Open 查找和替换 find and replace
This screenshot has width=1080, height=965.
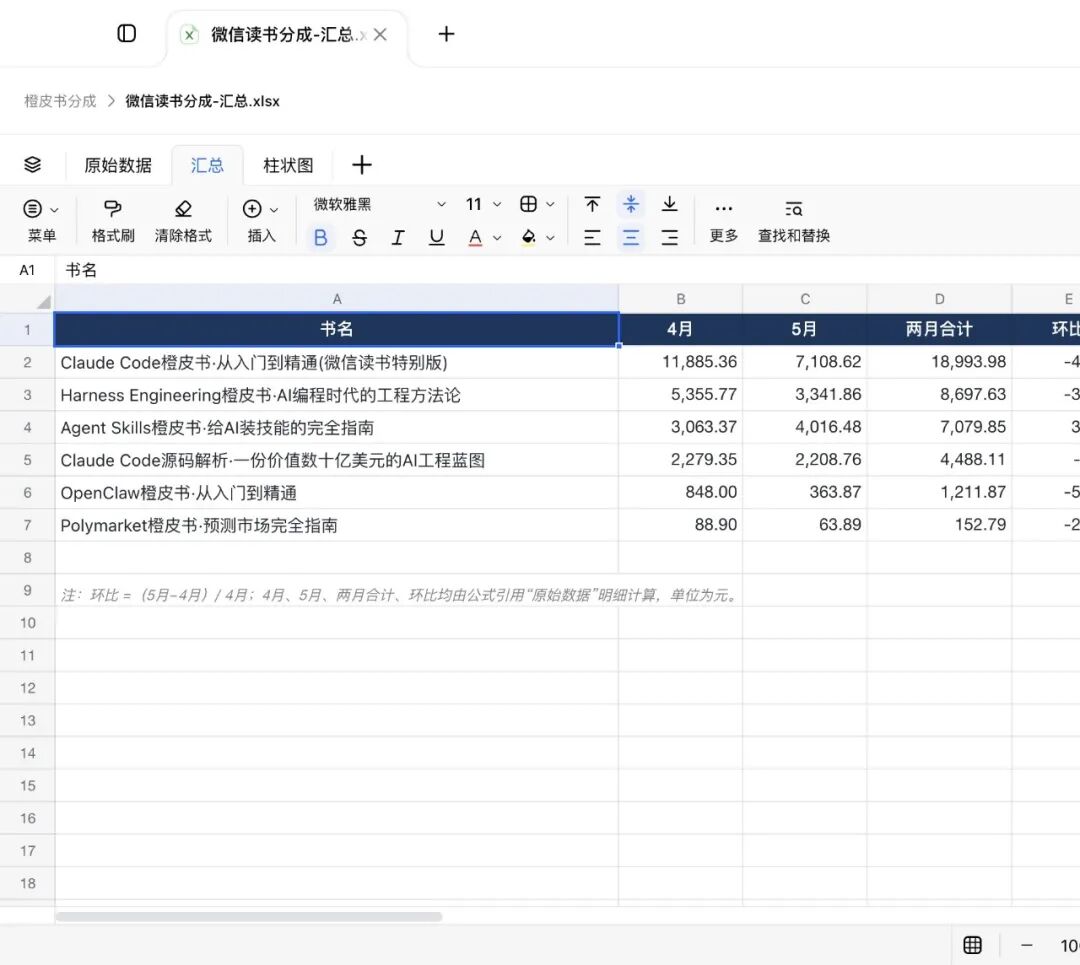pyautogui.click(x=793, y=220)
